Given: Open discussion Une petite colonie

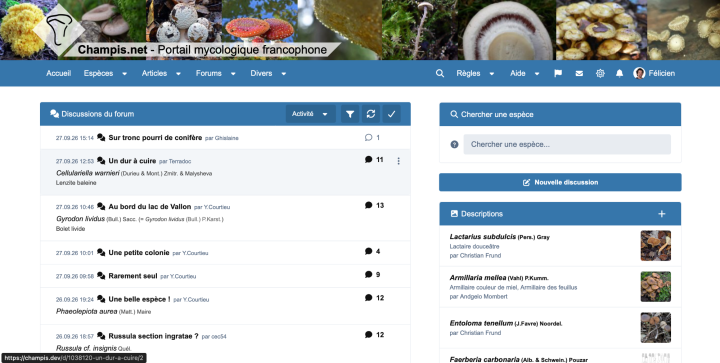Looking at the screenshot, I should 139,252.
